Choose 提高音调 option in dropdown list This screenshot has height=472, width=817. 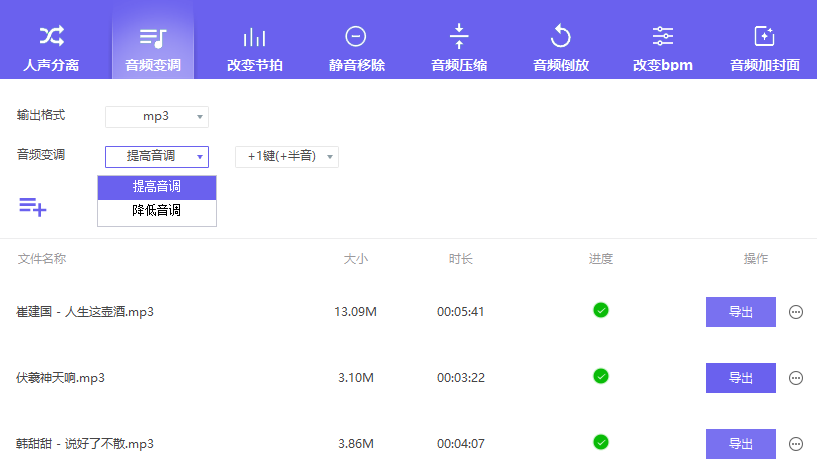pos(157,187)
